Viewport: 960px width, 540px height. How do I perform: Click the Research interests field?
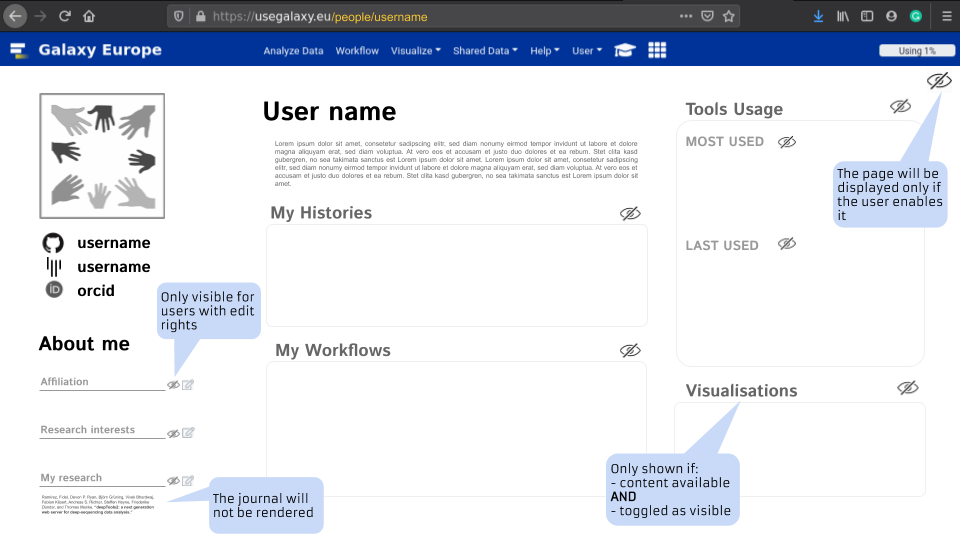[x=102, y=430]
